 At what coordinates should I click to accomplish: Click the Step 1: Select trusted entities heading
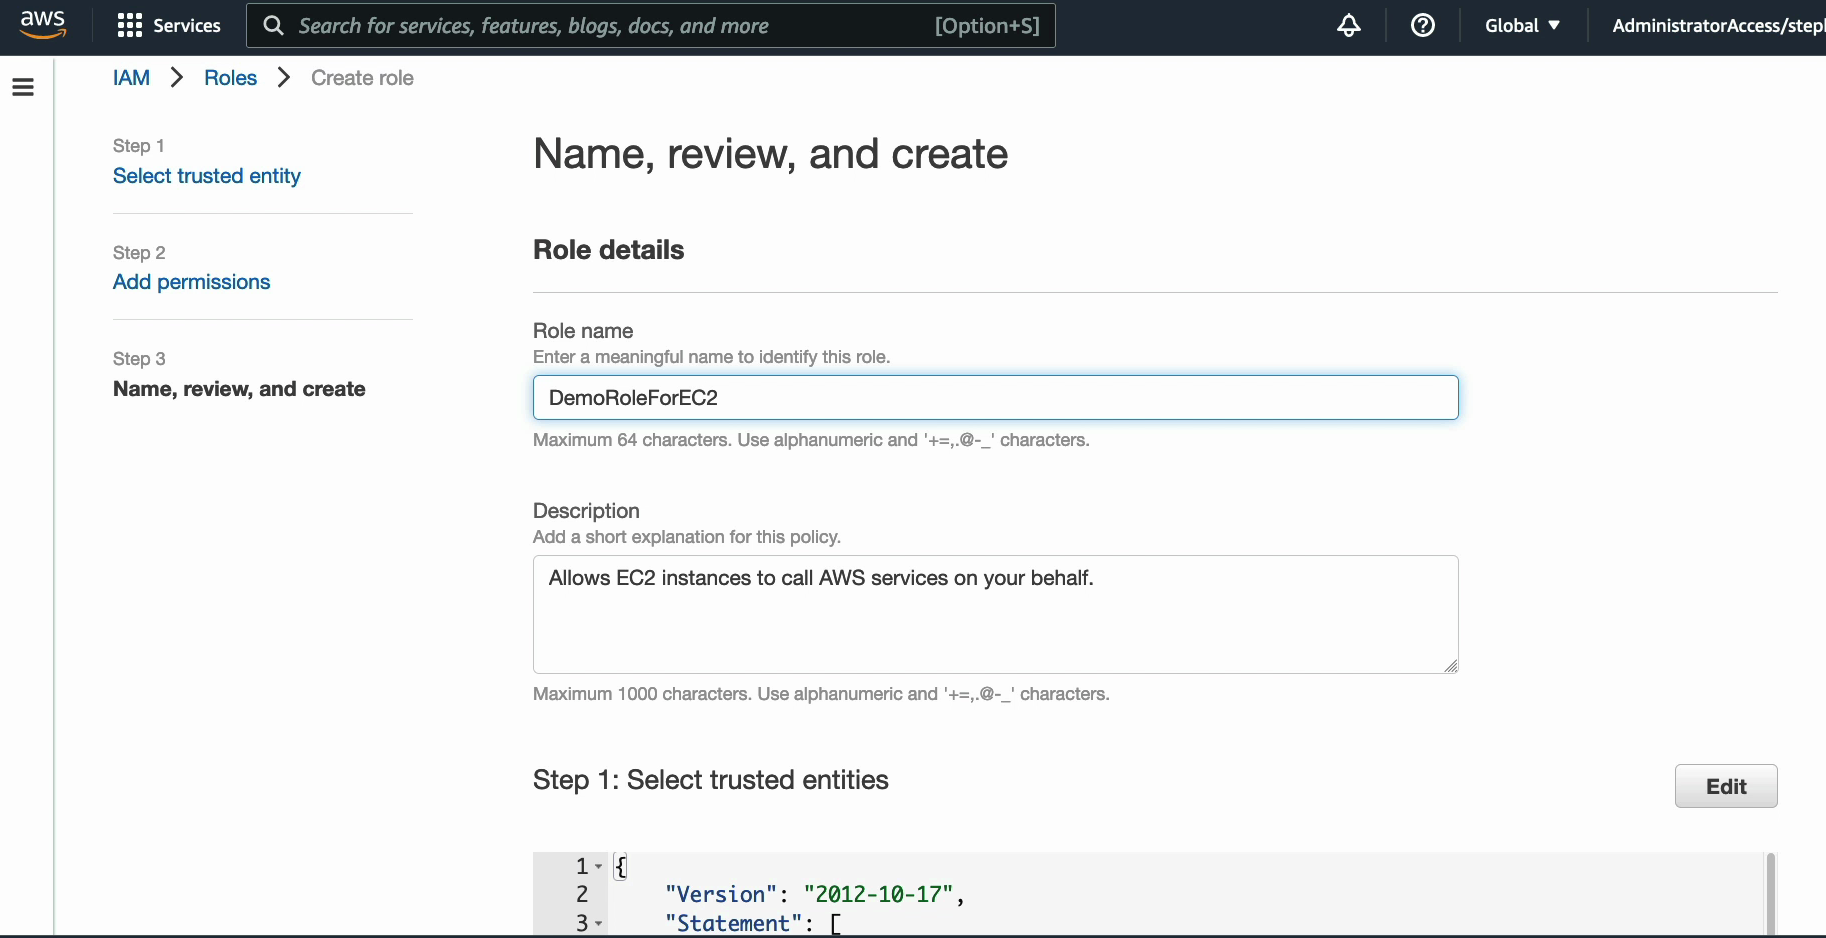coord(711,780)
